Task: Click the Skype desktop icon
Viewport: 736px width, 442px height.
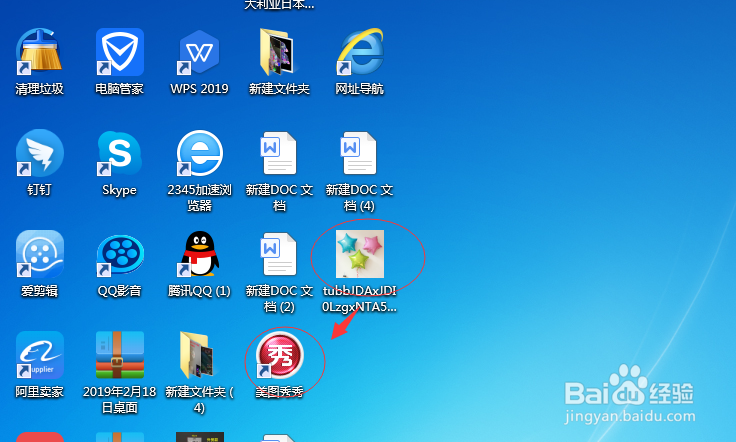Action: 120,153
